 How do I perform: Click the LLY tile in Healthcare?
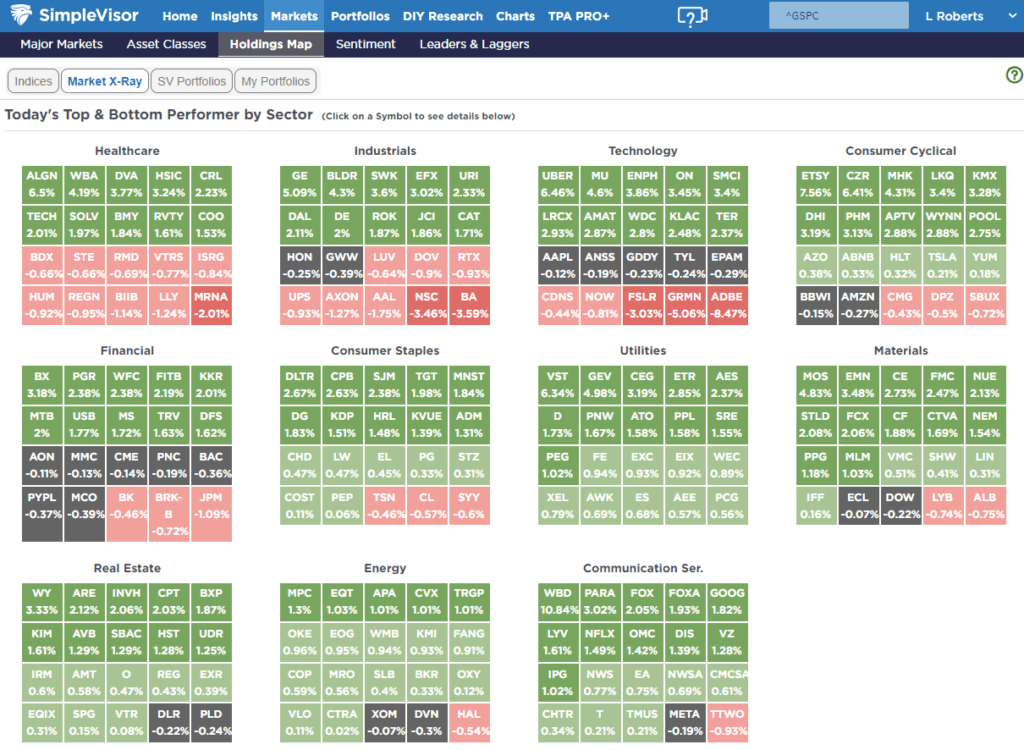tap(168, 305)
